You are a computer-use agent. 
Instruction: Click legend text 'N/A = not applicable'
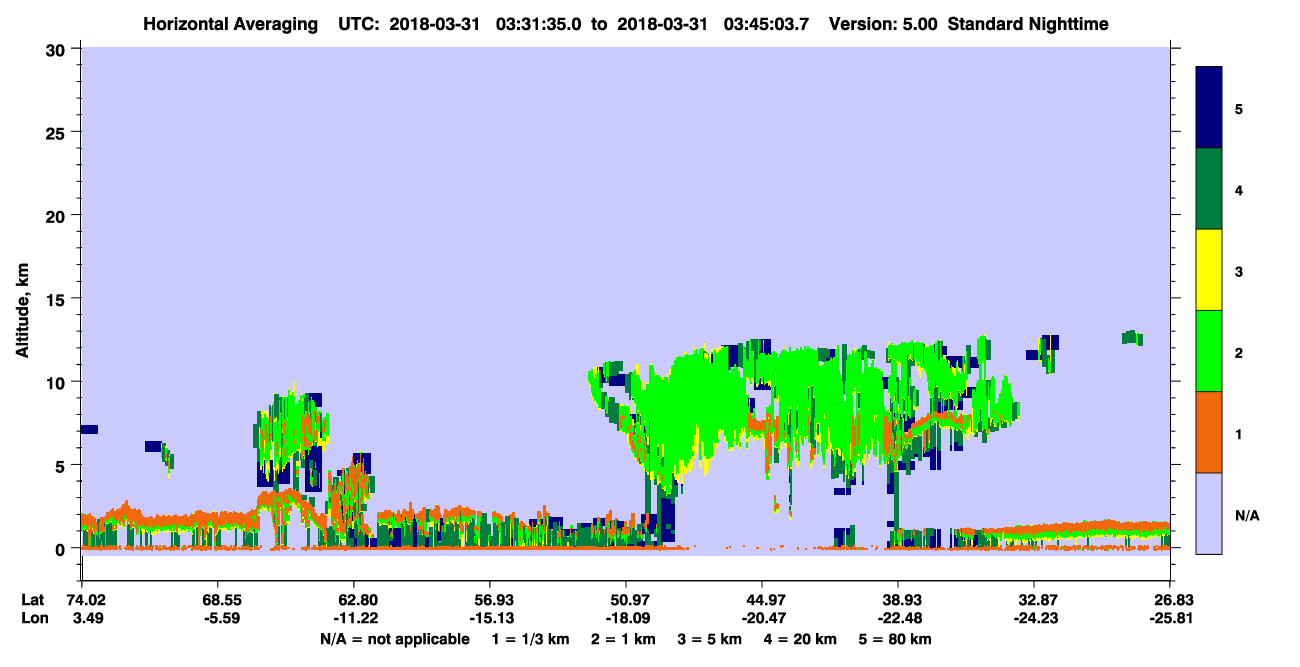394,639
